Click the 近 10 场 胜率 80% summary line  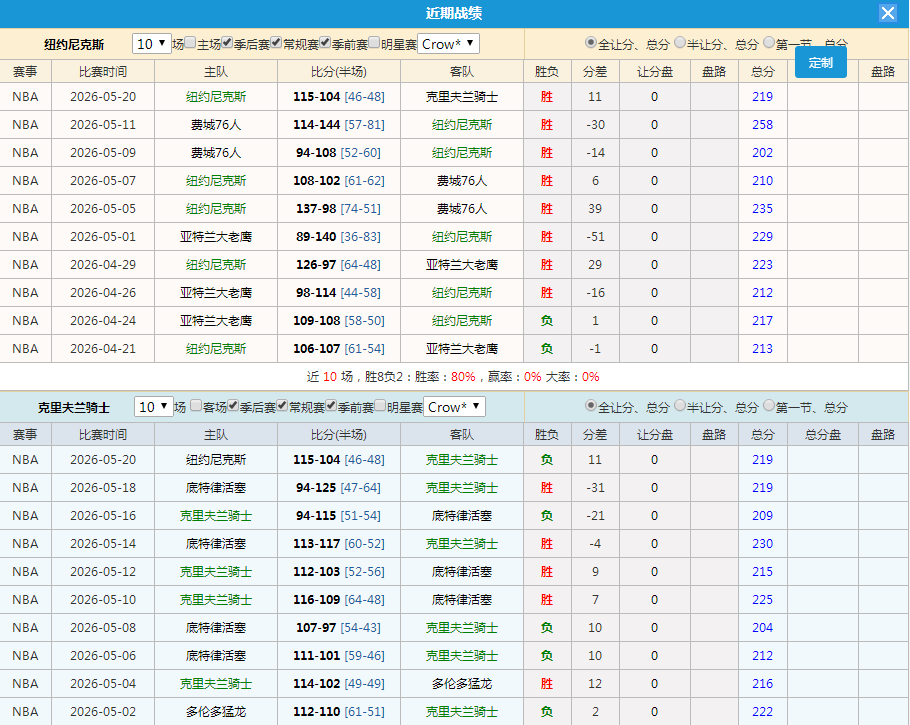click(453, 377)
